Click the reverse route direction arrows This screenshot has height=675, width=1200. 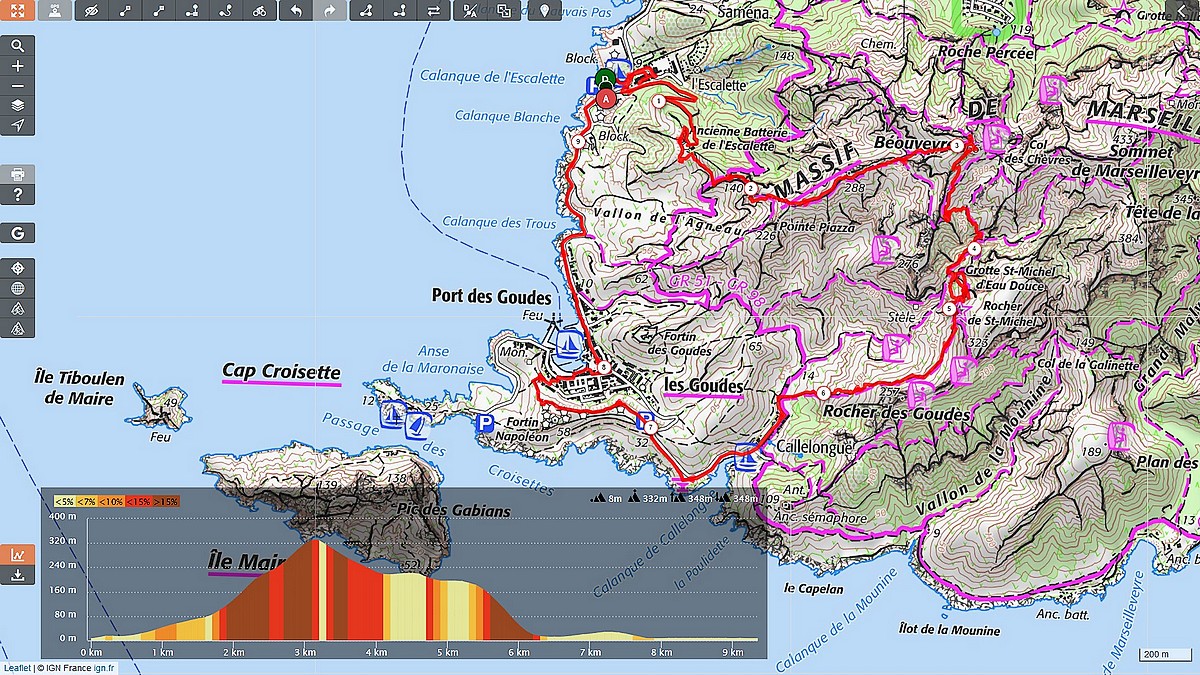click(433, 11)
